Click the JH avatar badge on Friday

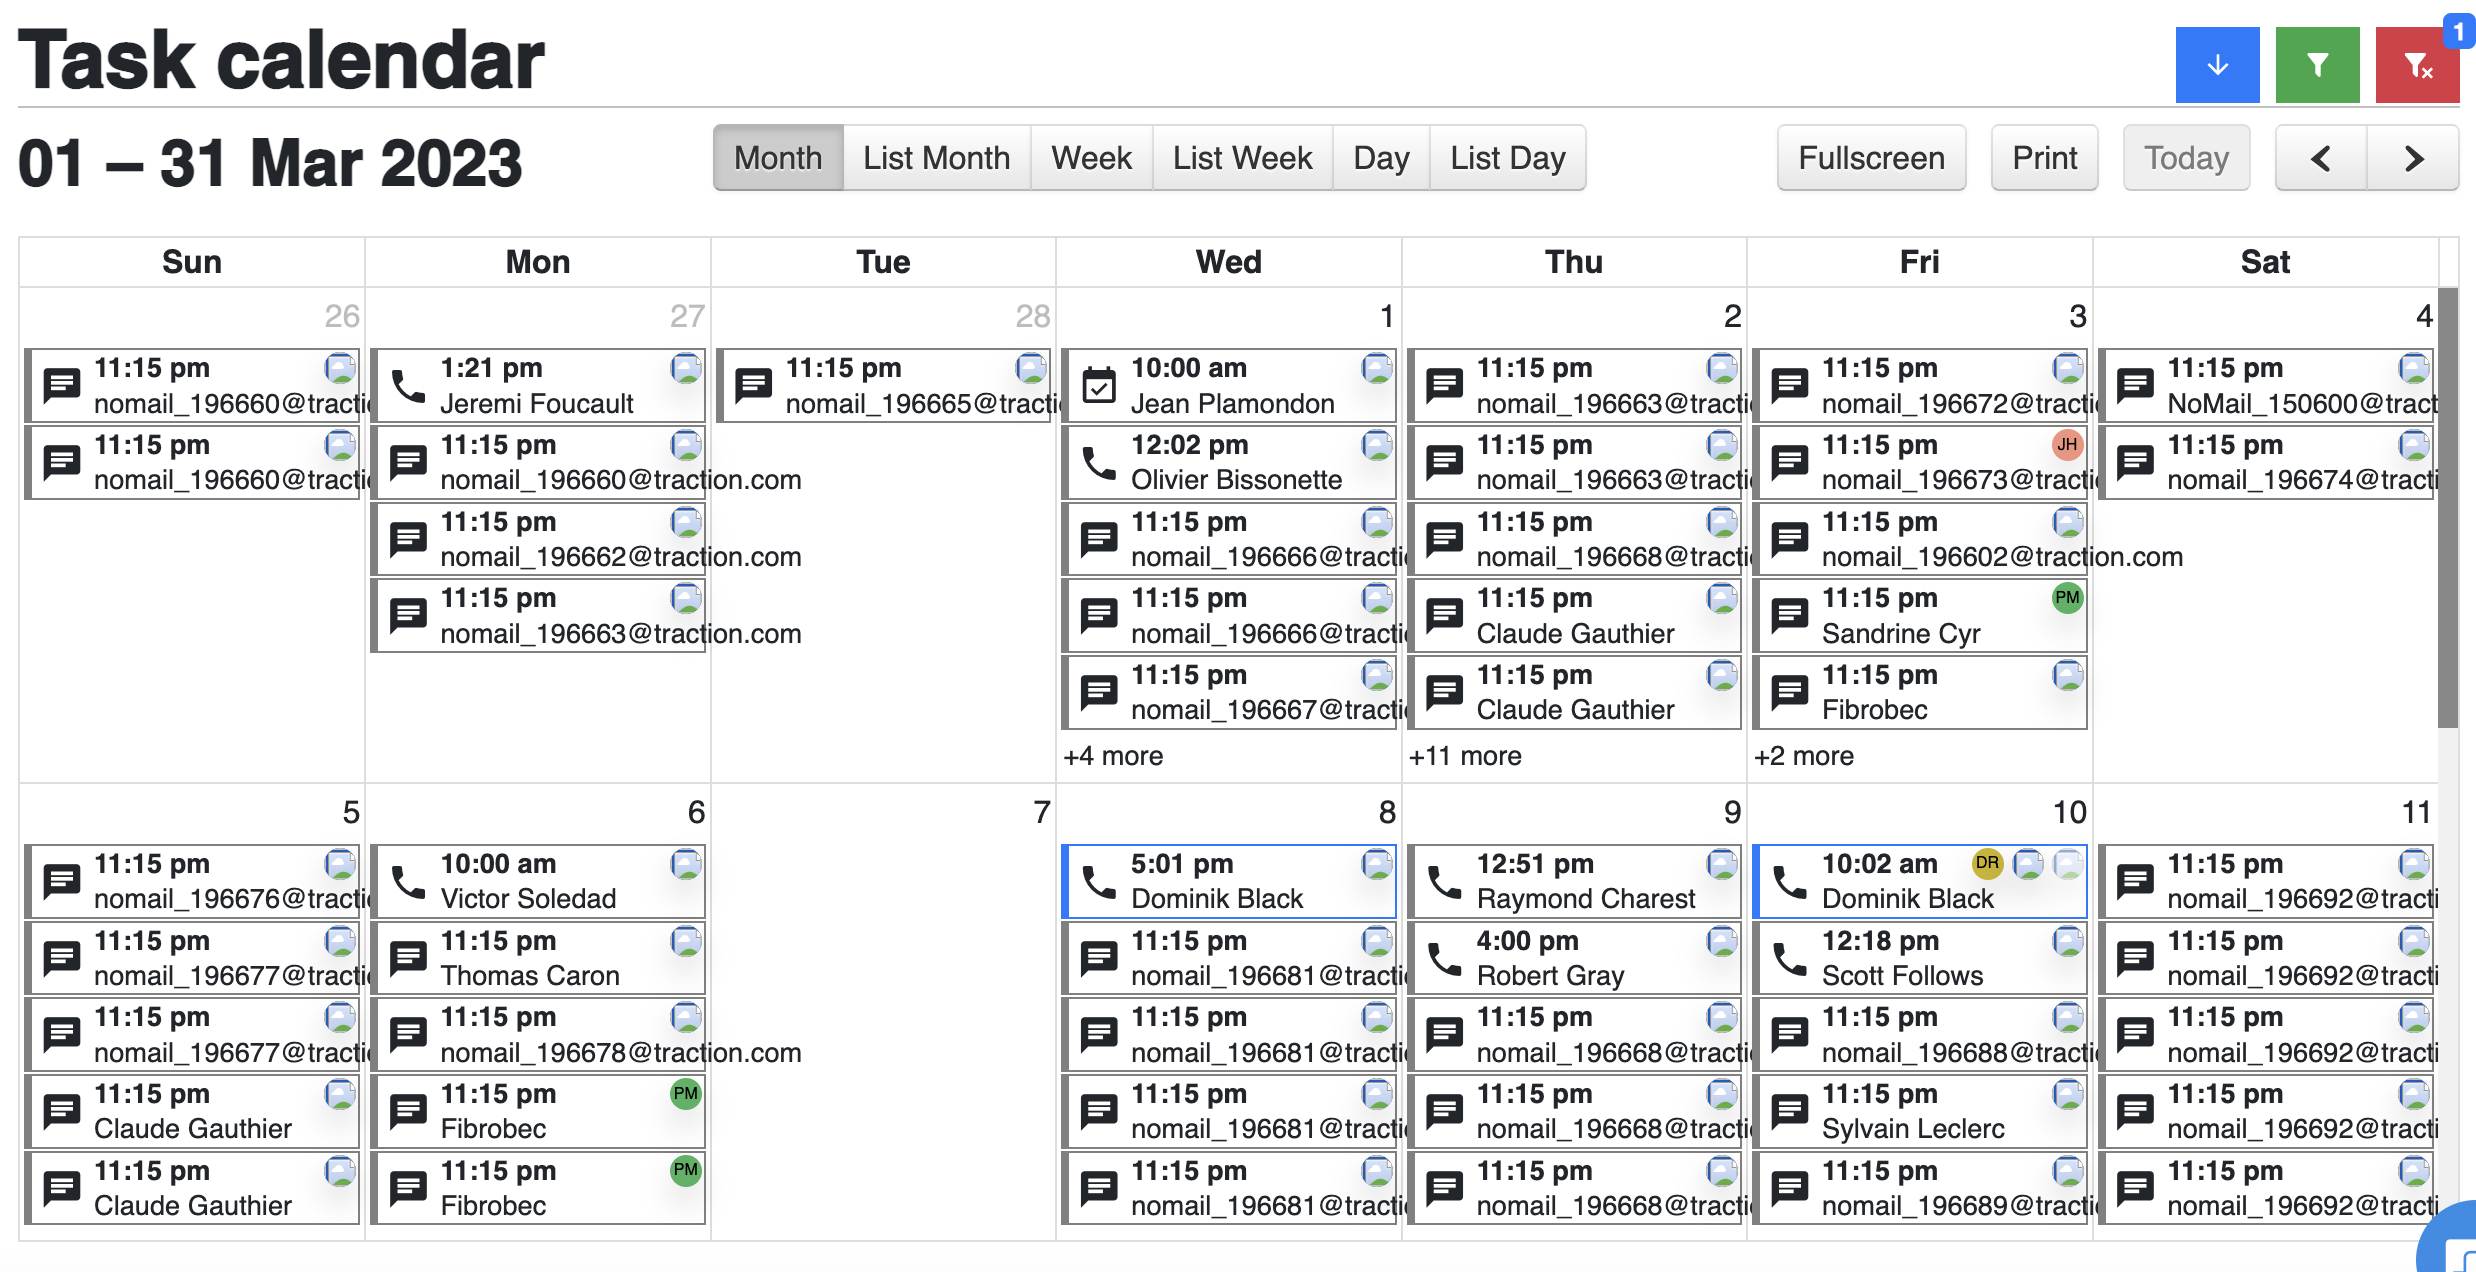click(x=2066, y=445)
